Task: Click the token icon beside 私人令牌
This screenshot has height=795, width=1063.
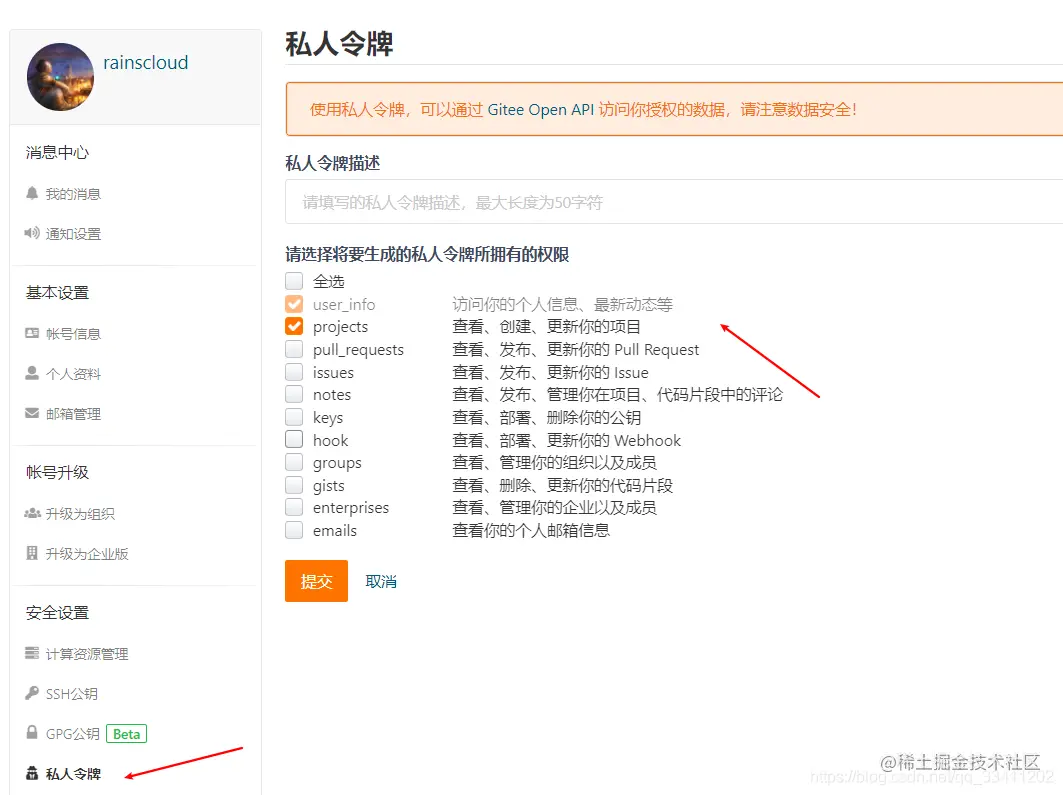Action: 32,773
